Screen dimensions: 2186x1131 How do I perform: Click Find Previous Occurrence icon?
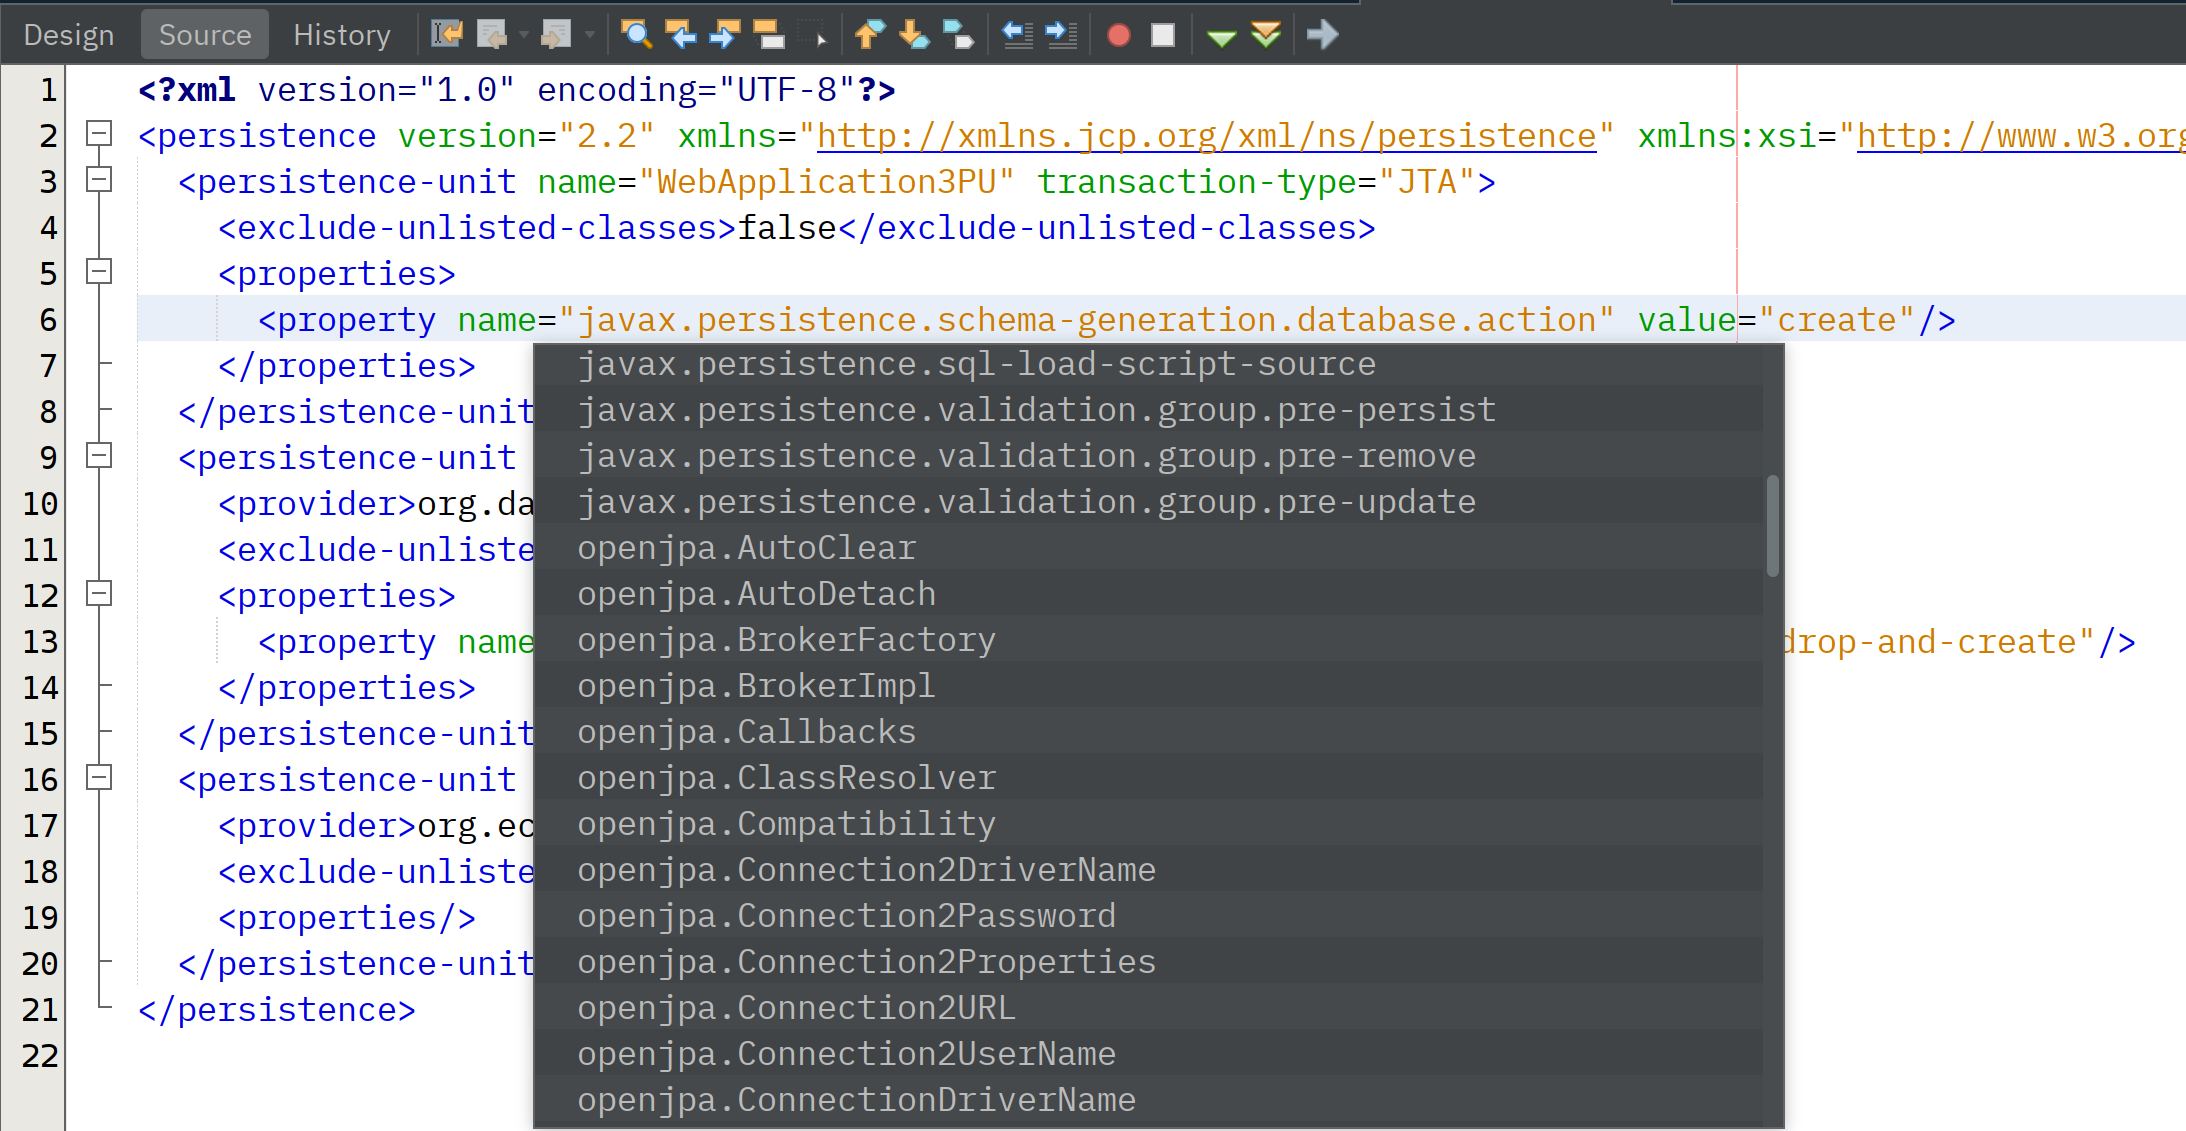(681, 35)
